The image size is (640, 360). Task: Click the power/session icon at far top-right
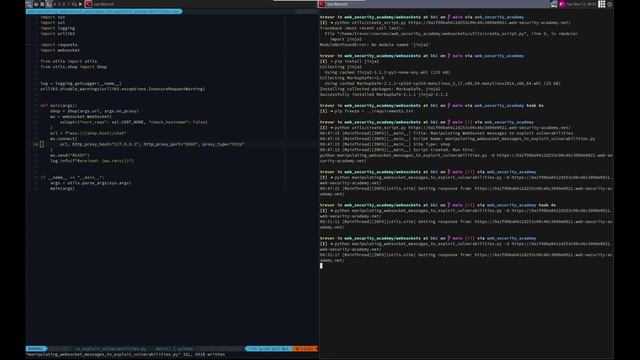point(610,4)
